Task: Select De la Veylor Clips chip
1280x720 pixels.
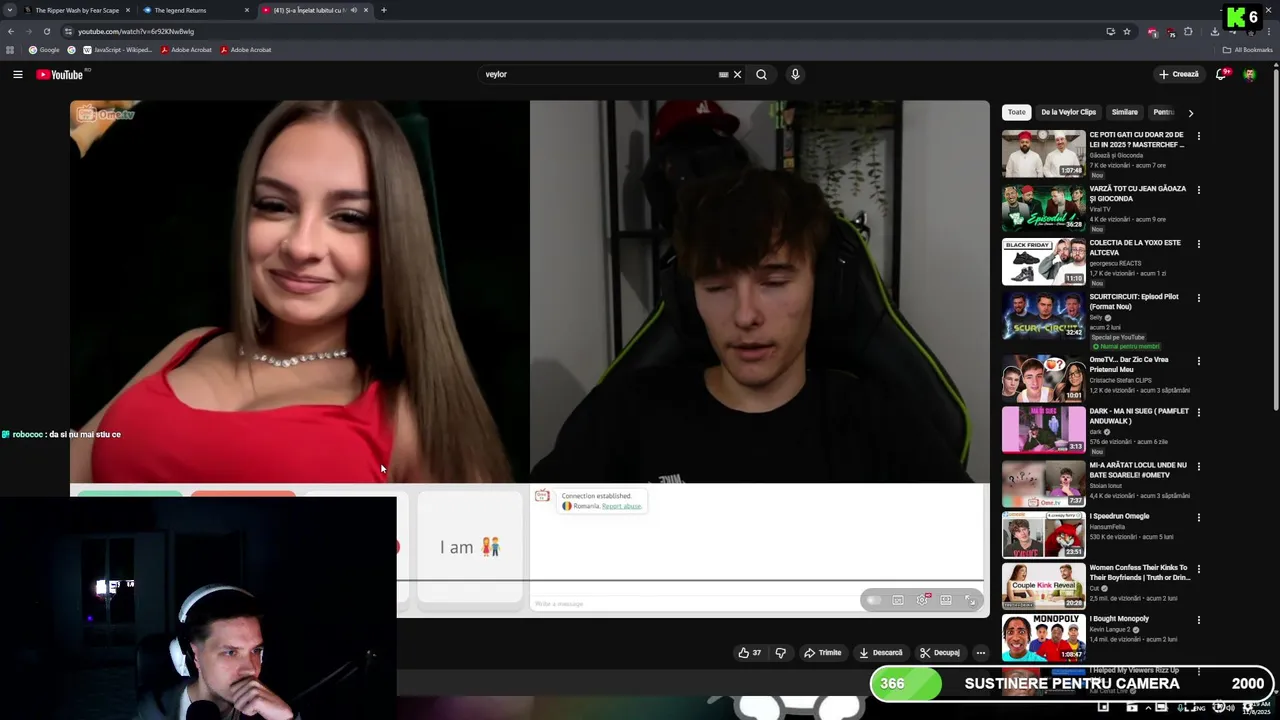Action: [x=1068, y=112]
